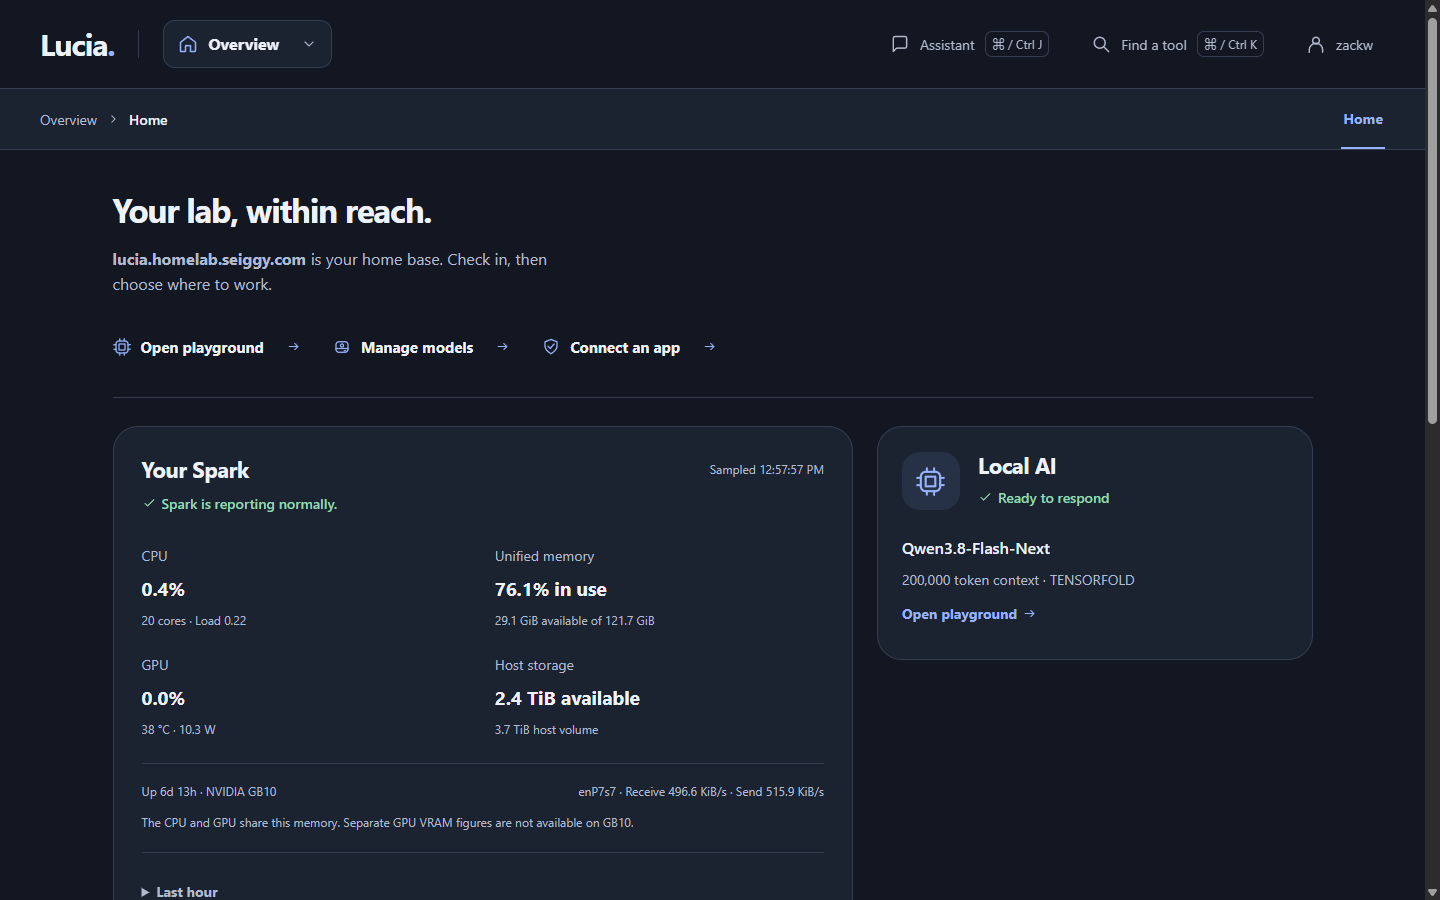Click the playground chip icon in quick links
Viewport: 1440px width, 900px height.
pyautogui.click(x=122, y=347)
